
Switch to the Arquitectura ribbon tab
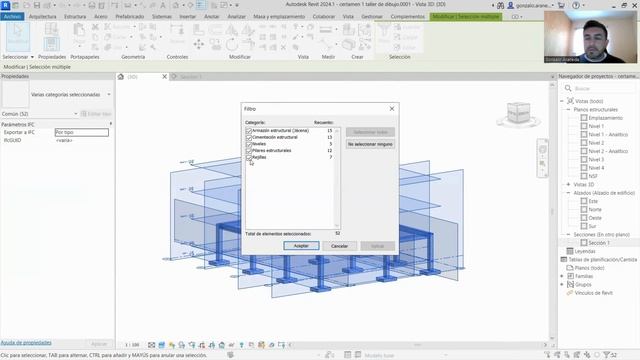(42, 17)
